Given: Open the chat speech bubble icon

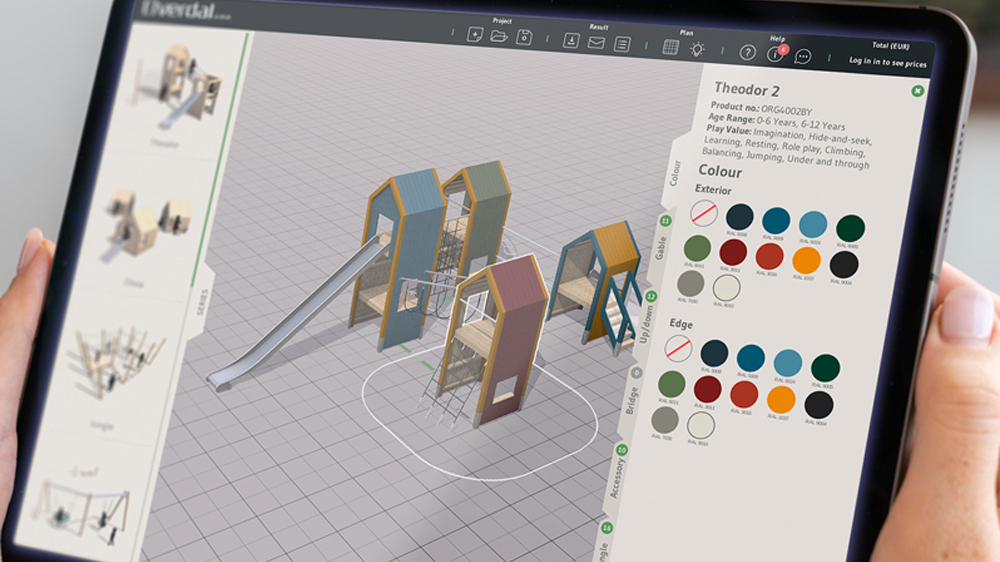Looking at the screenshot, I should click(803, 57).
